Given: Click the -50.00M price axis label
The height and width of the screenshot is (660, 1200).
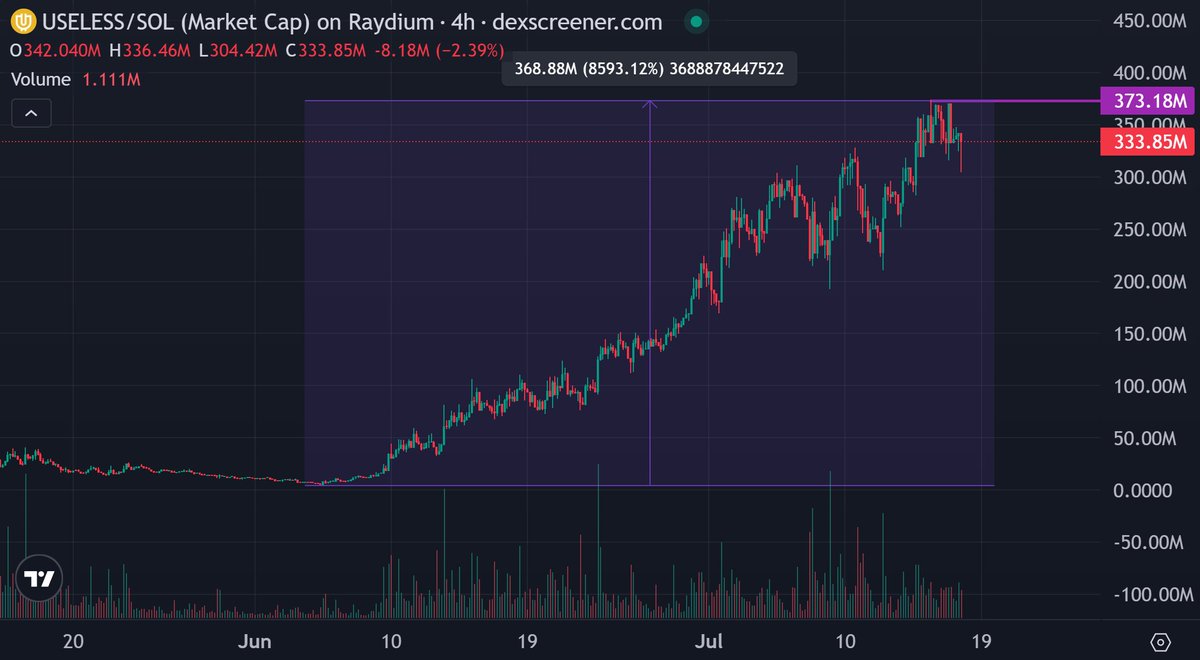Looking at the screenshot, I should point(1150,542).
